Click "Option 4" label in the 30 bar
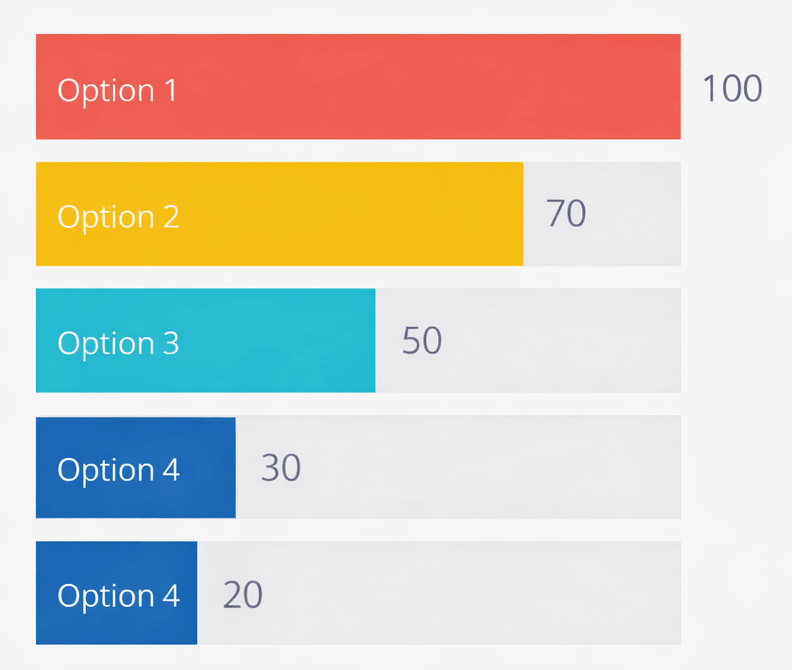The image size is (792, 670). [118, 470]
